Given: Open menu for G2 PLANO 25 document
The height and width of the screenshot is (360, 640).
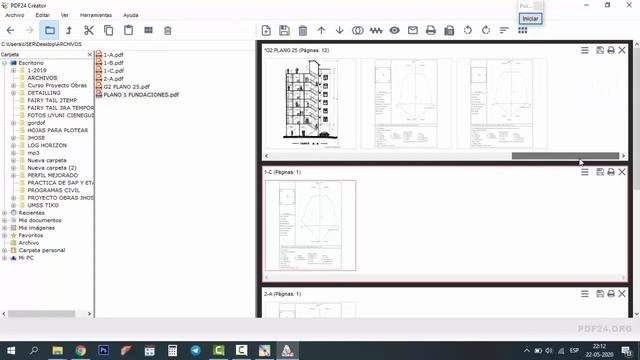Looking at the screenshot, I should (585, 50).
